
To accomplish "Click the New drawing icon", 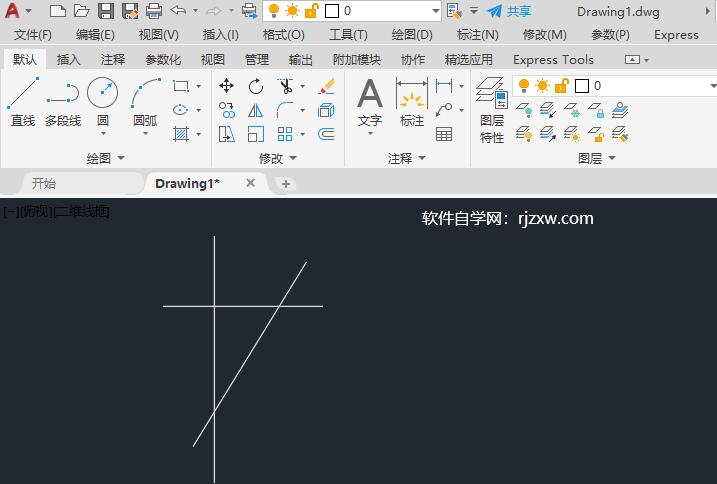I will pos(57,11).
